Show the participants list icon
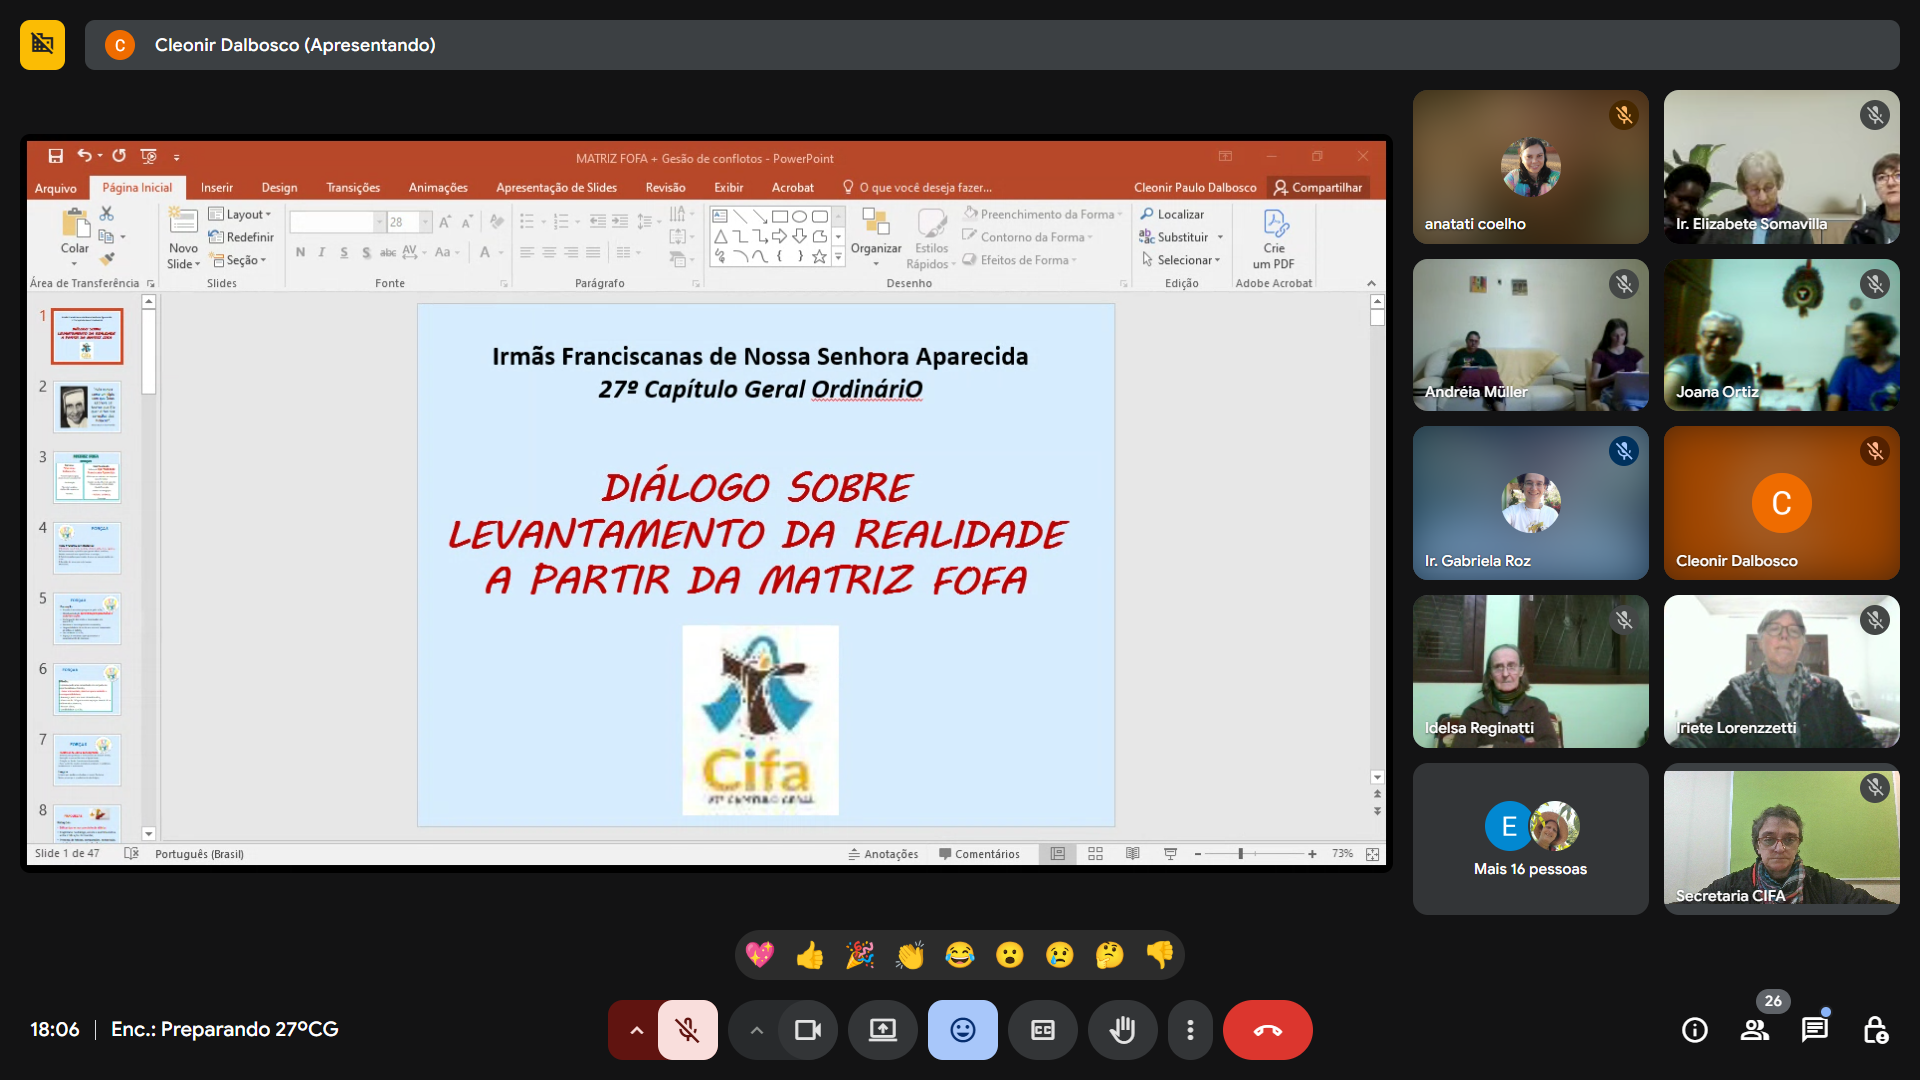 [1754, 1030]
